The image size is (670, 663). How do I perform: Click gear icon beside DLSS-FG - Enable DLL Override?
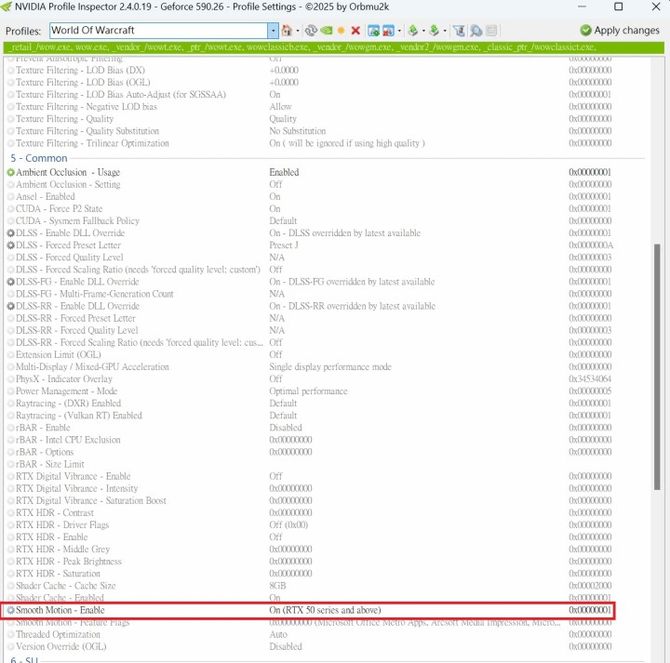pos(11,282)
